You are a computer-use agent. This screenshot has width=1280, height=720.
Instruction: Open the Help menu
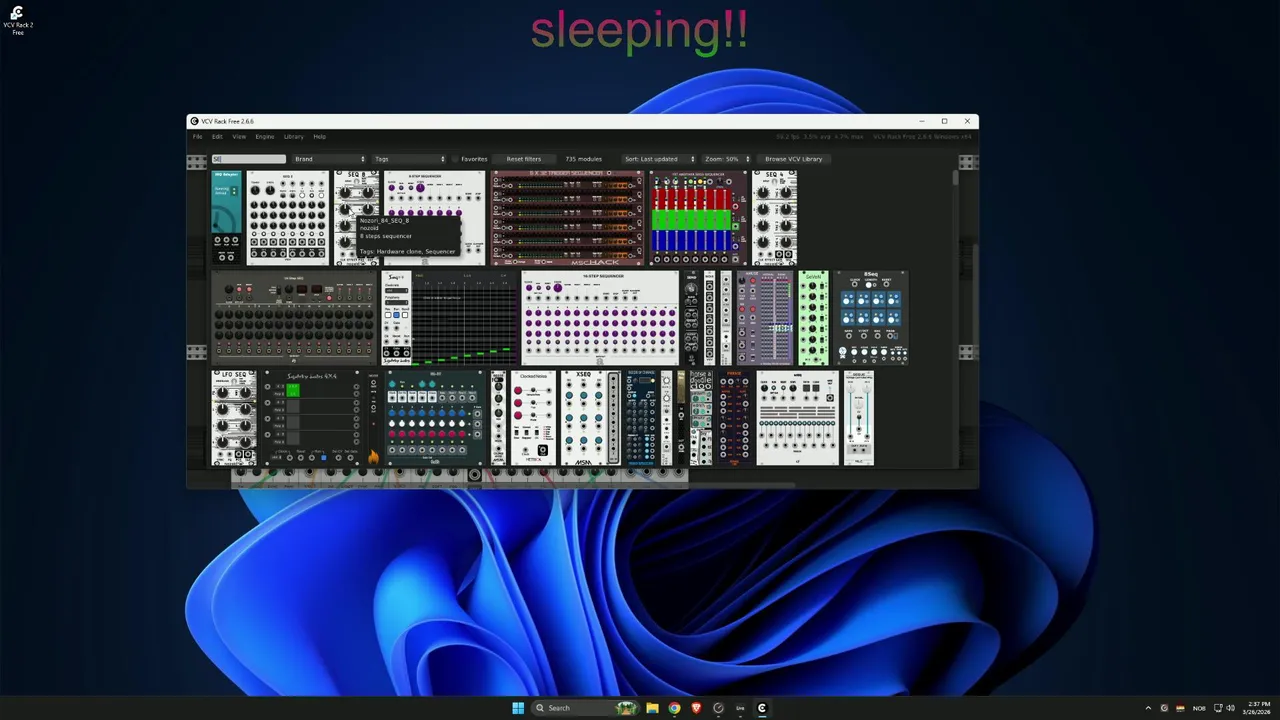pyautogui.click(x=319, y=136)
